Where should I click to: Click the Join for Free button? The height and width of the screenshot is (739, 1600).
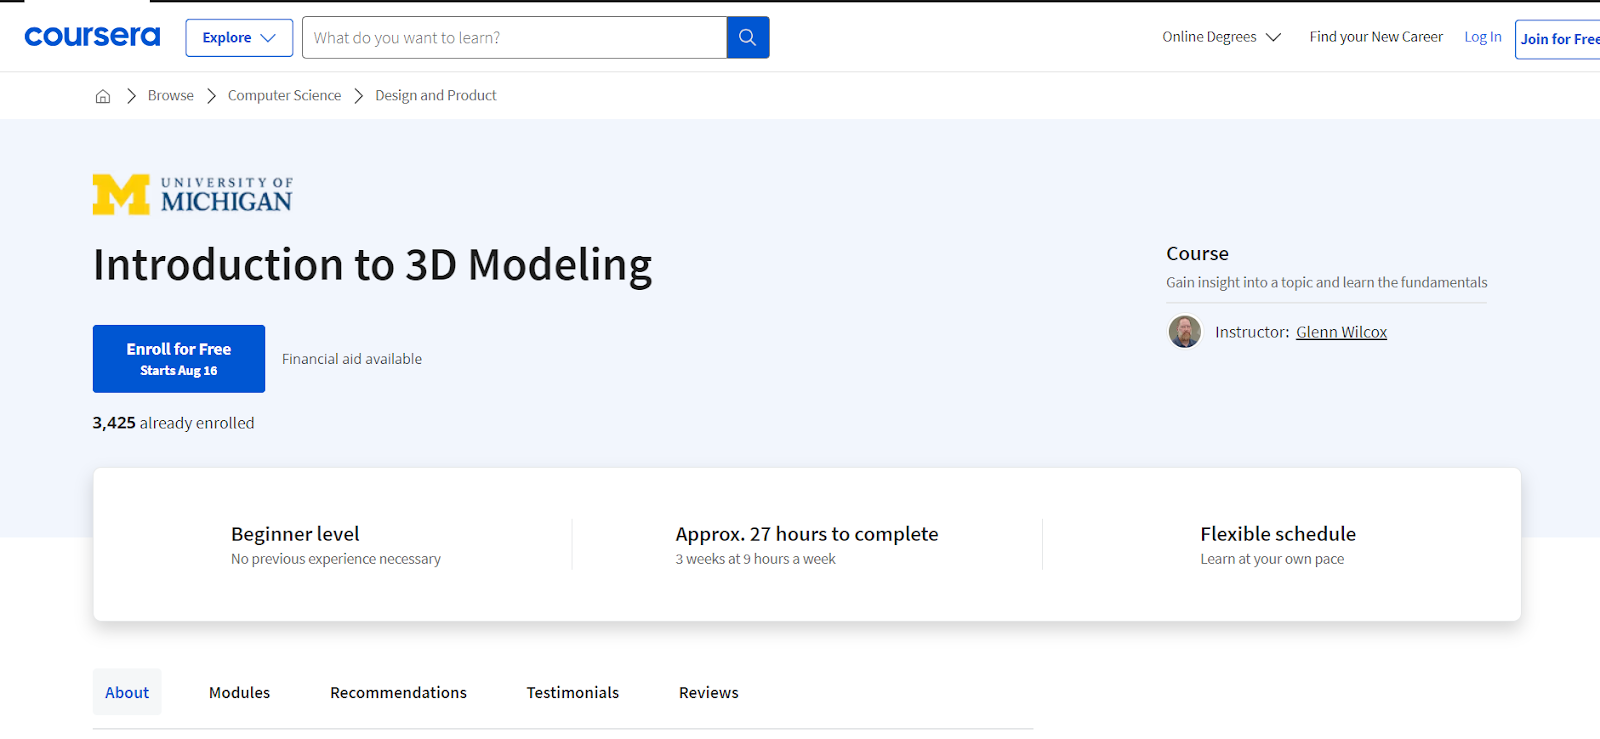click(x=1558, y=39)
